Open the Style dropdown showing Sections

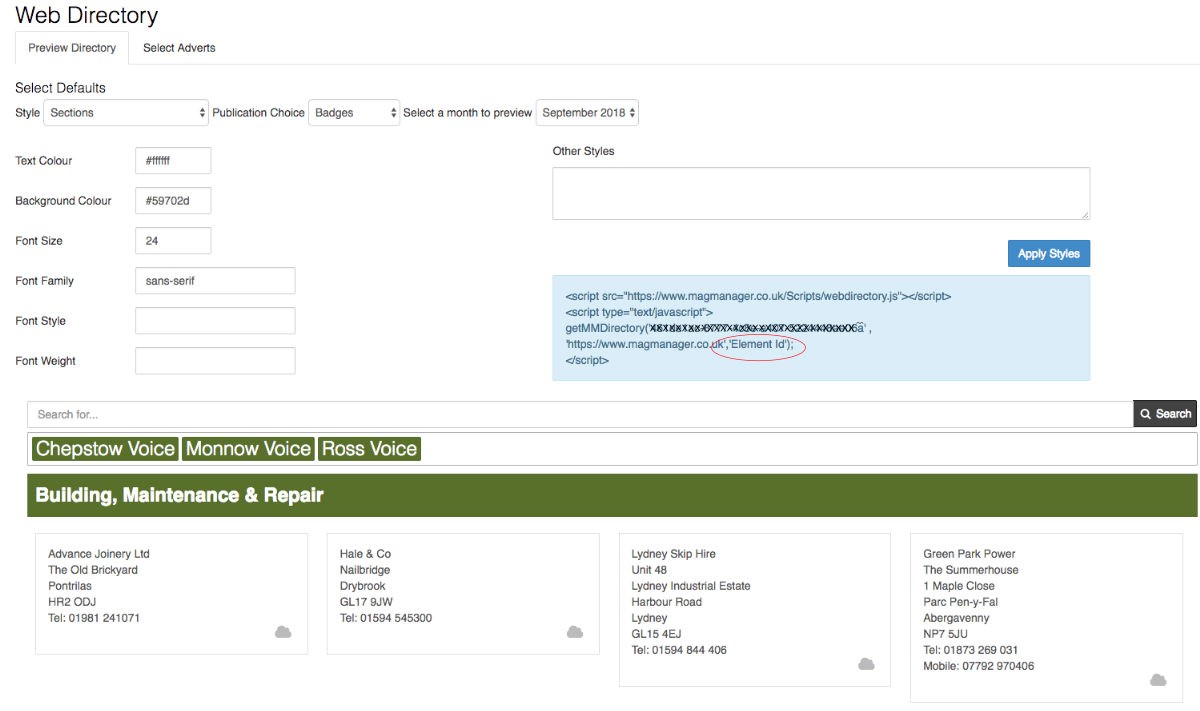click(x=126, y=113)
